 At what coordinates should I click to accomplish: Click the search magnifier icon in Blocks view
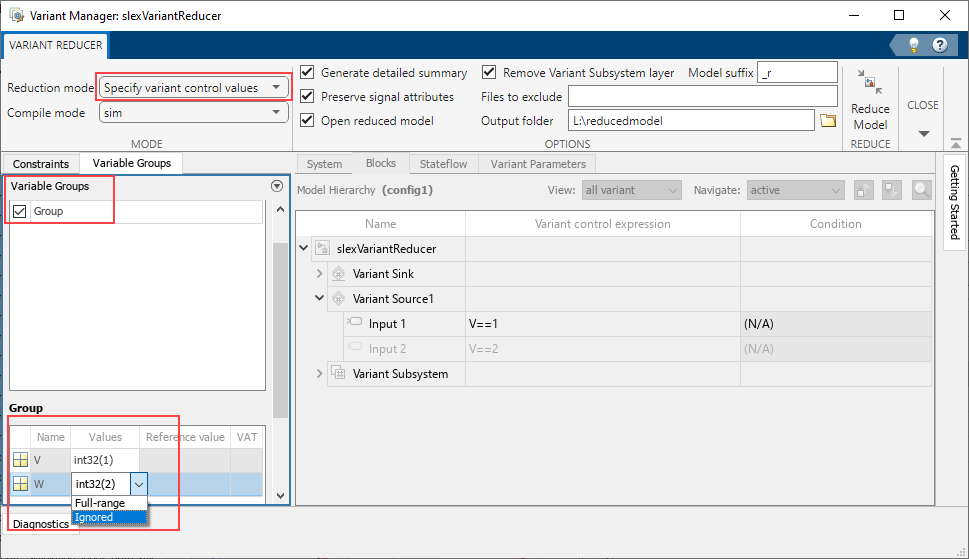point(921,190)
